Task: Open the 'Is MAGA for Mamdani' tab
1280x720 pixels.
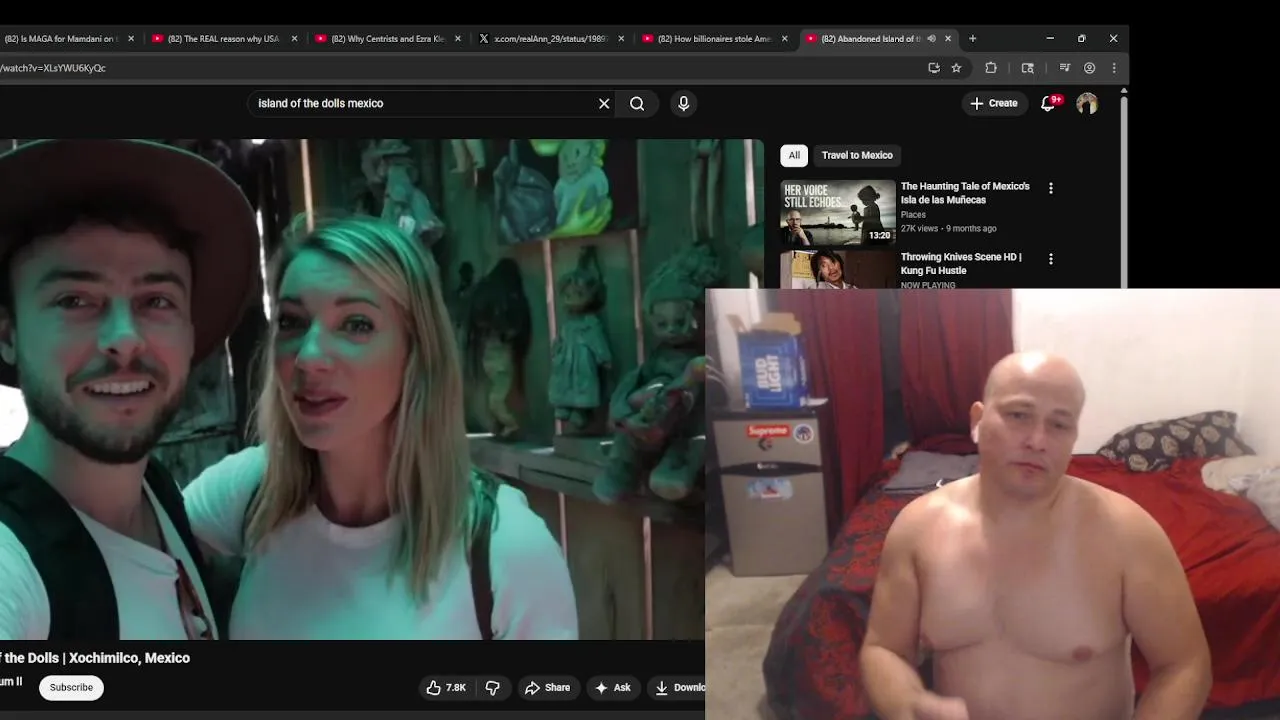Action: click(x=62, y=39)
